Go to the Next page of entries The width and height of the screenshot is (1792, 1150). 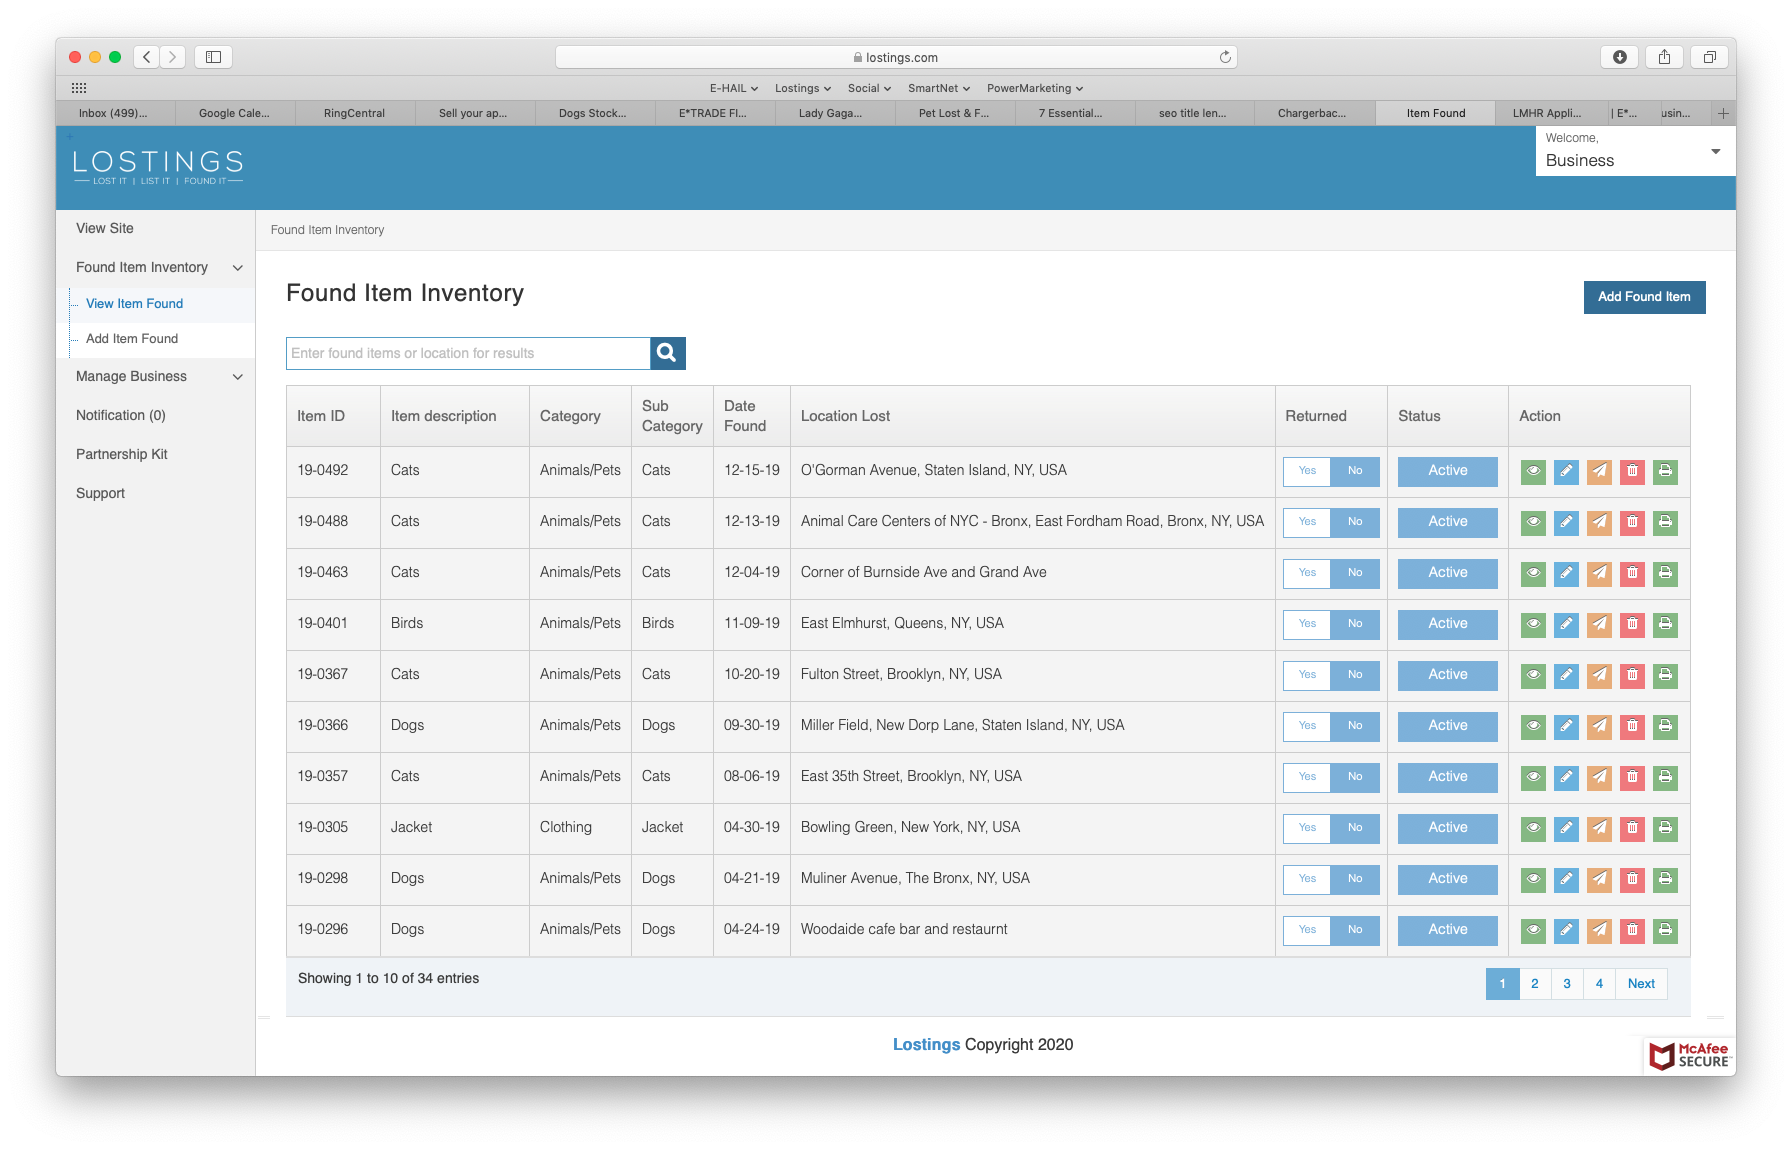coord(1641,984)
